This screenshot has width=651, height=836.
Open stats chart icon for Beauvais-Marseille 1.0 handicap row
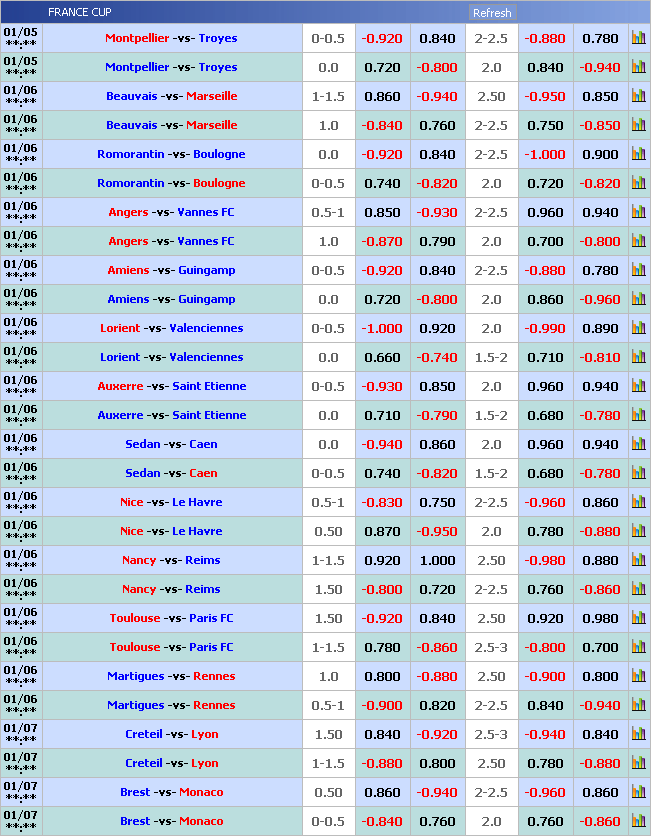coord(638,125)
